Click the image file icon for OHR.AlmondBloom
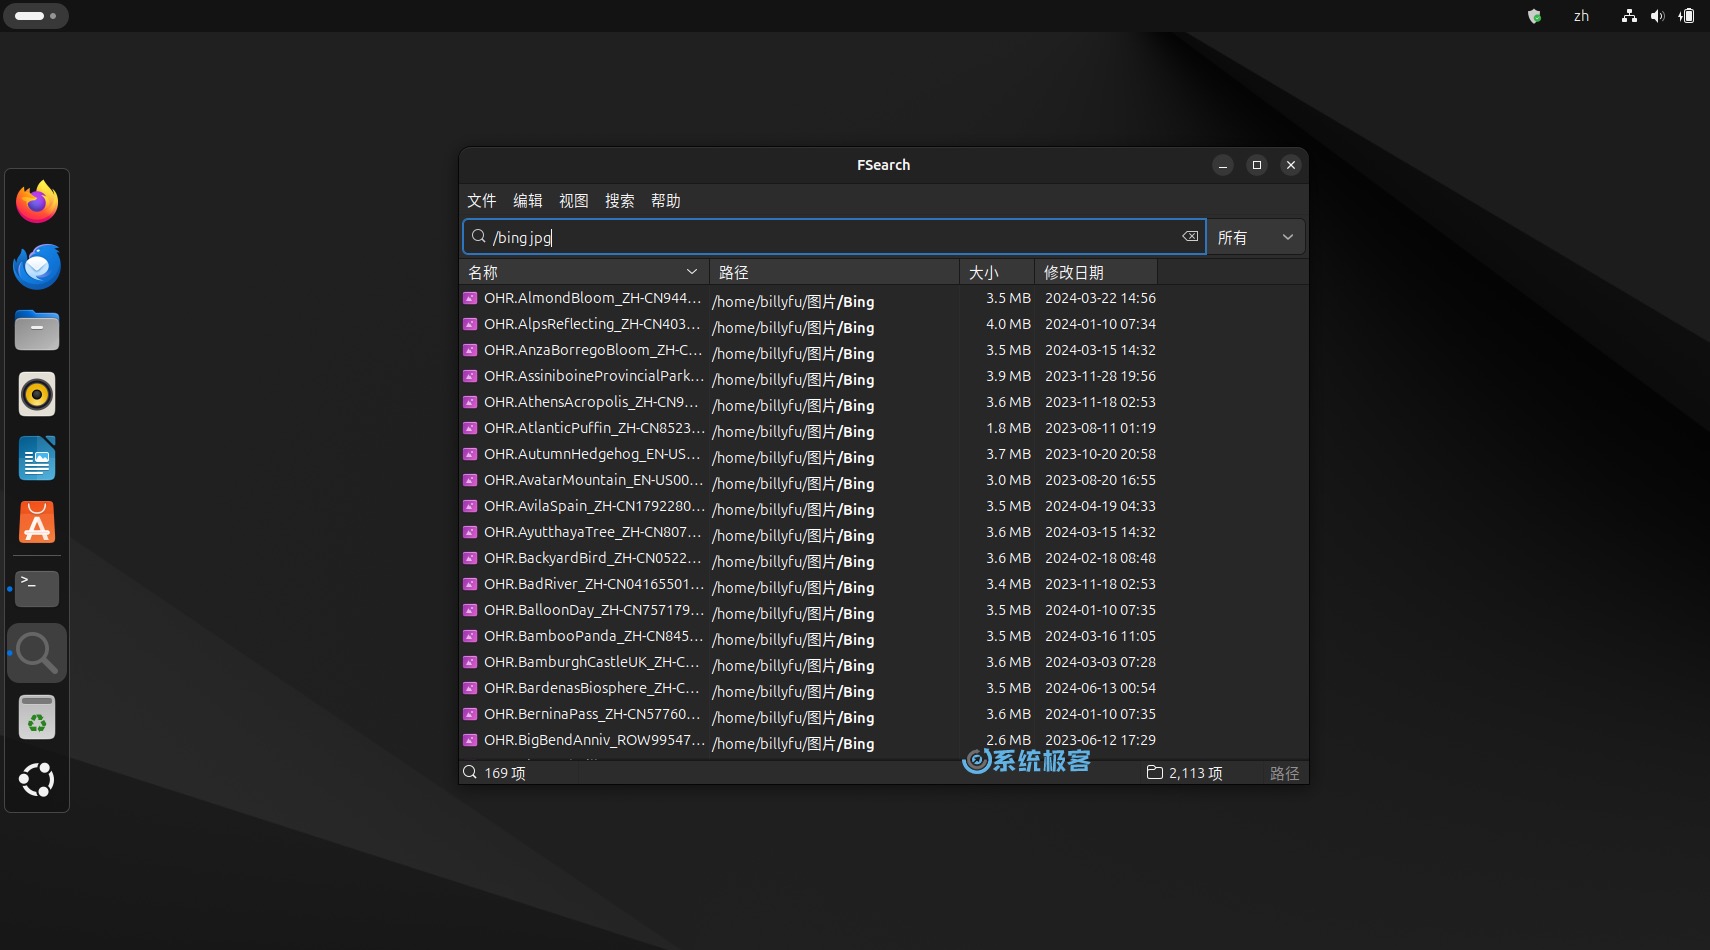This screenshot has height=950, width=1710. pyautogui.click(x=470, y=298)
